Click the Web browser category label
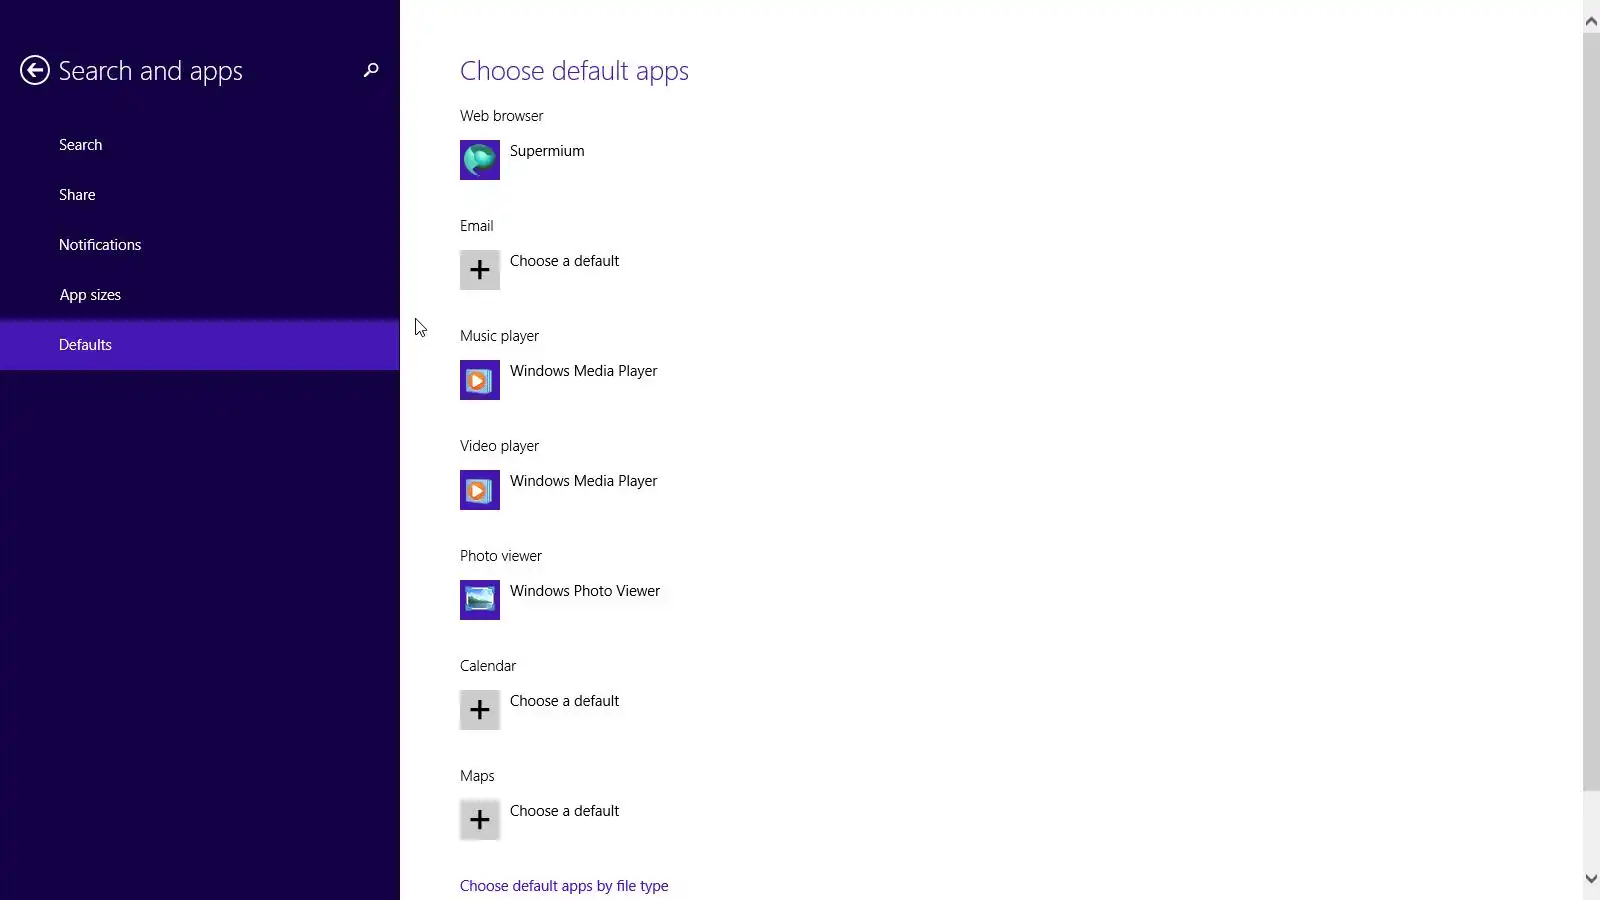The width and height of the screenshot is (1600, 900). [501, 116]
